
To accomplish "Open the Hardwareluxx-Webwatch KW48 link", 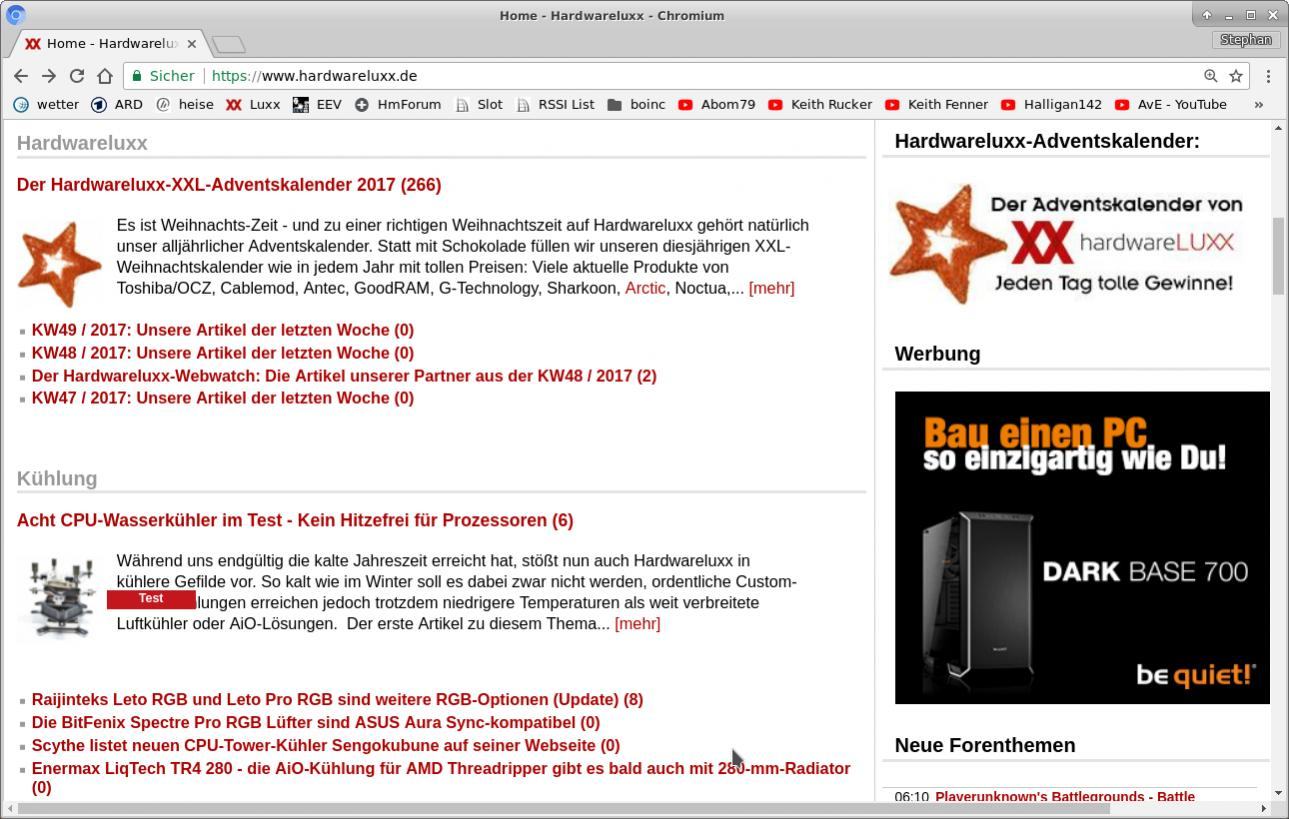I will pyautogui.click(x=344, y=376).
